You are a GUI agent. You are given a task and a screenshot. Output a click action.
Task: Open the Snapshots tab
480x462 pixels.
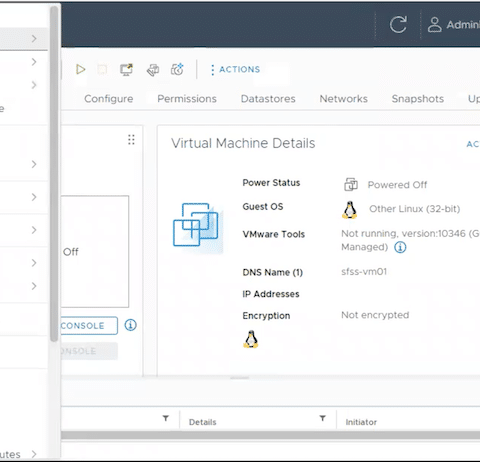click(x=418, y=99)
